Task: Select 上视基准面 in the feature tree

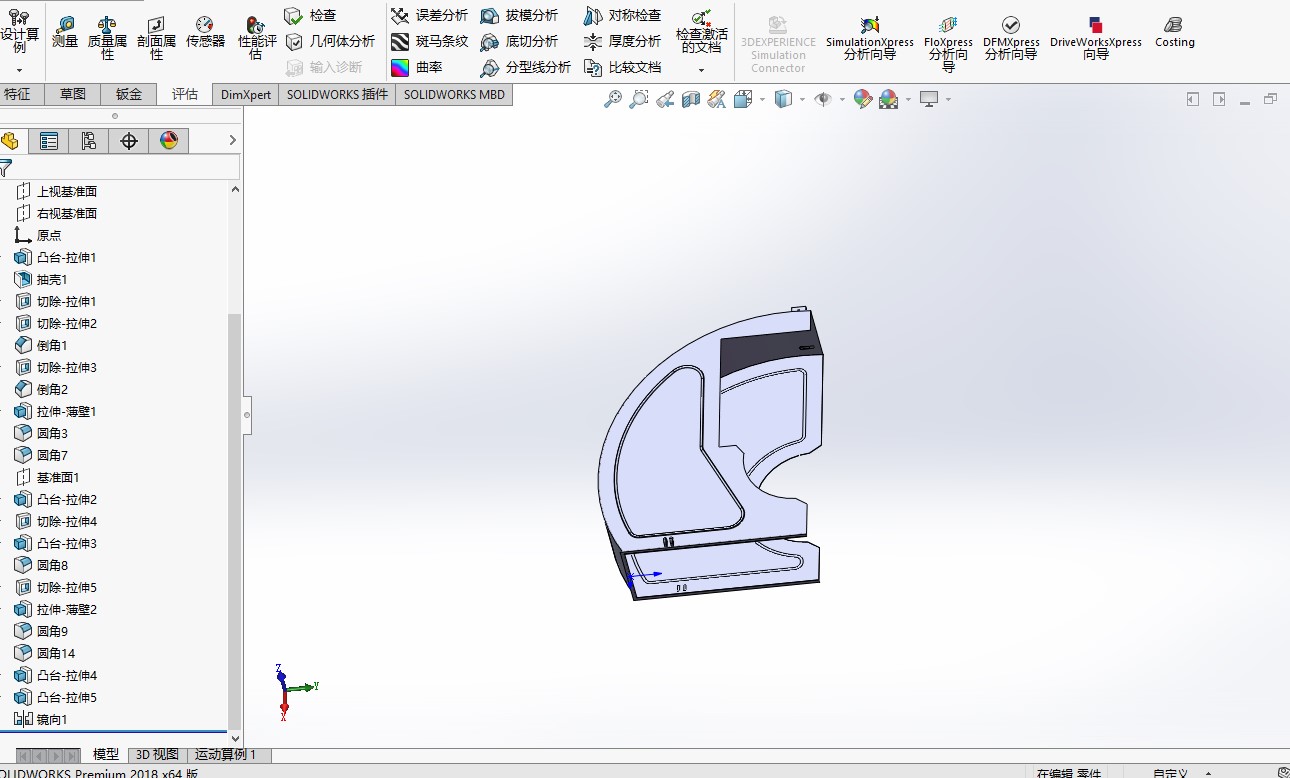Action: tap(67, 191)
